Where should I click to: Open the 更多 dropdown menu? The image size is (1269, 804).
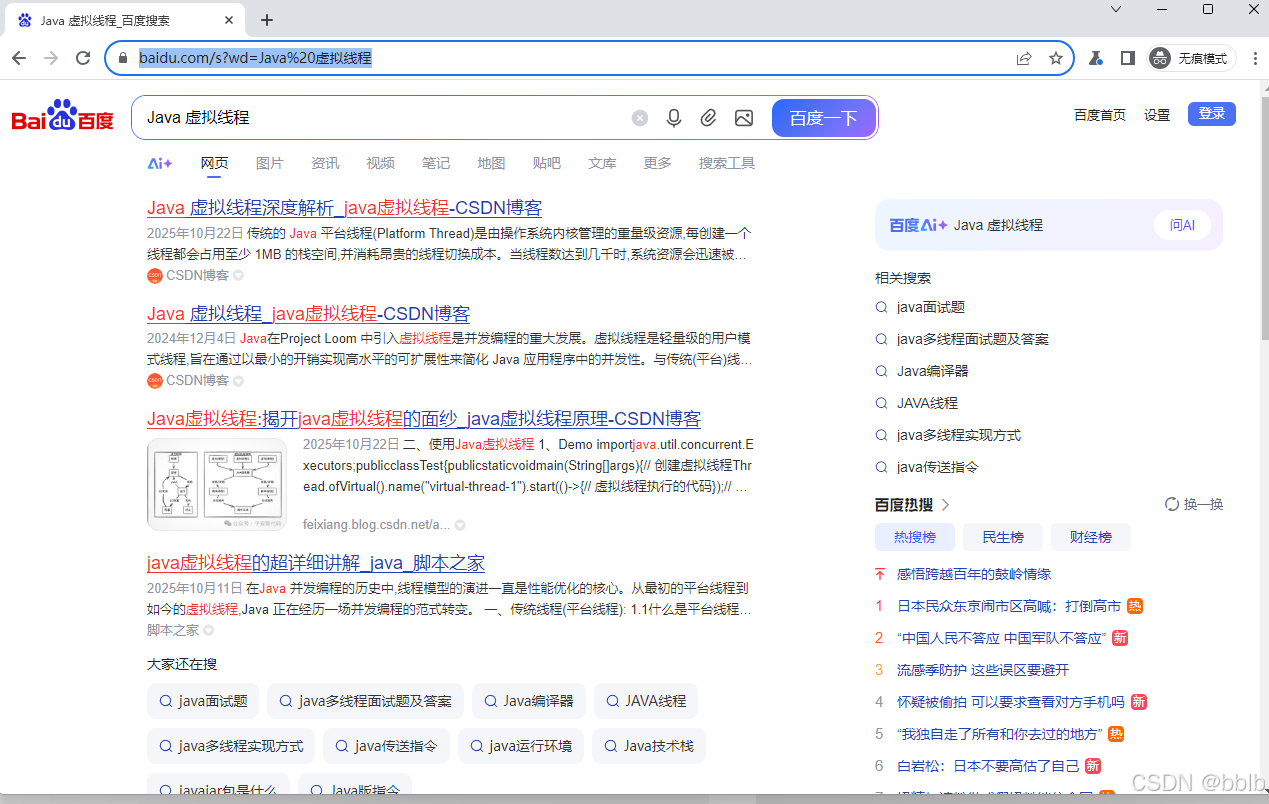[x=657, y=162]
